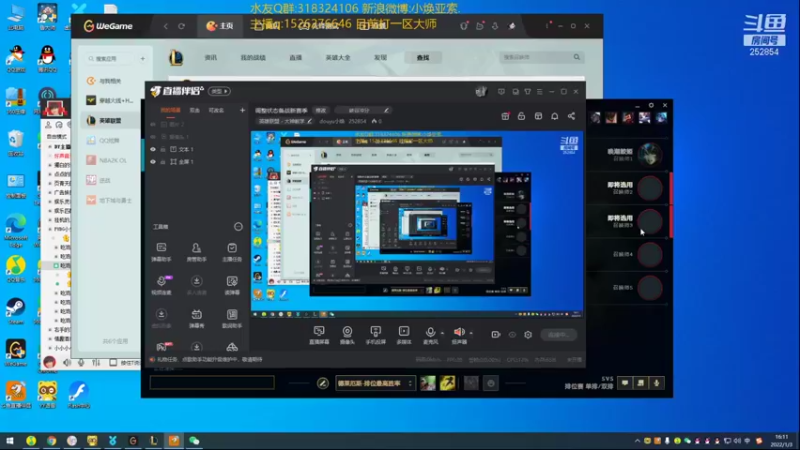The width and height of the screenshot is (800, 450).
Task: Hide the 文本 1 source layer
Action: pyautogui.click(x=153, y=149)
